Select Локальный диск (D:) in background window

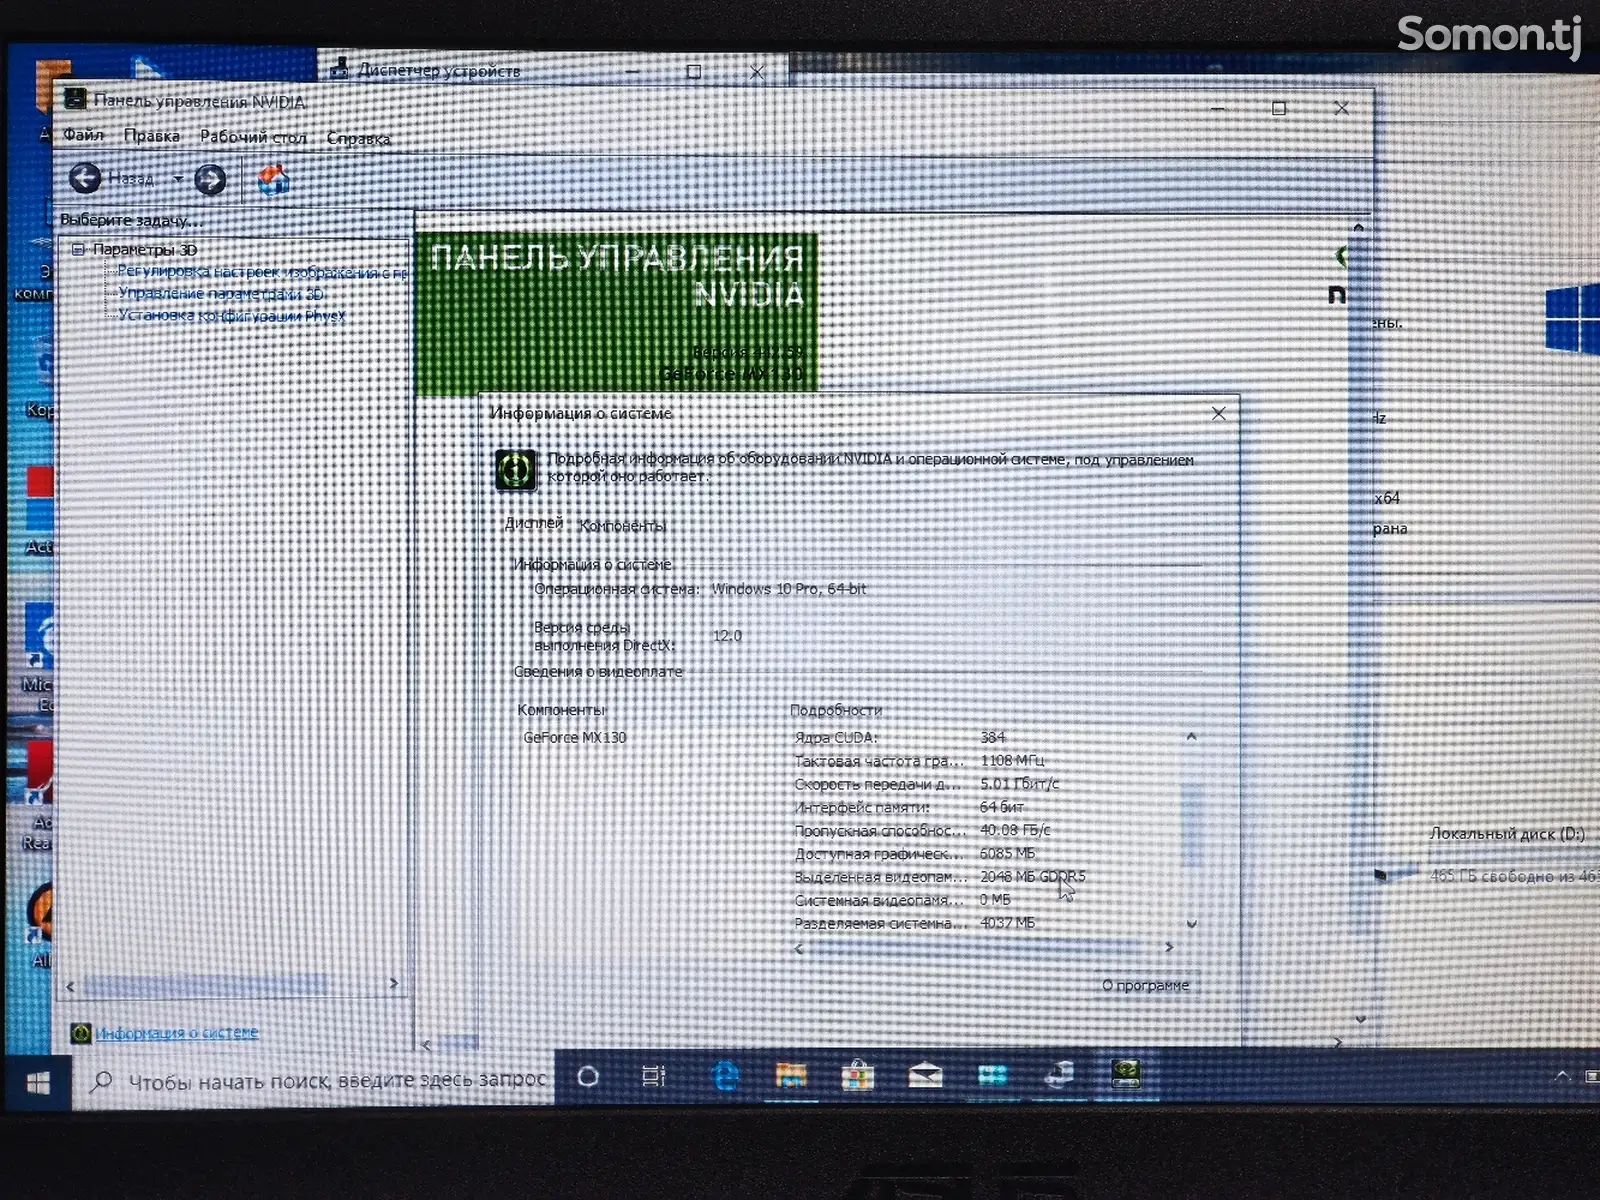(x=1506, y=834)
